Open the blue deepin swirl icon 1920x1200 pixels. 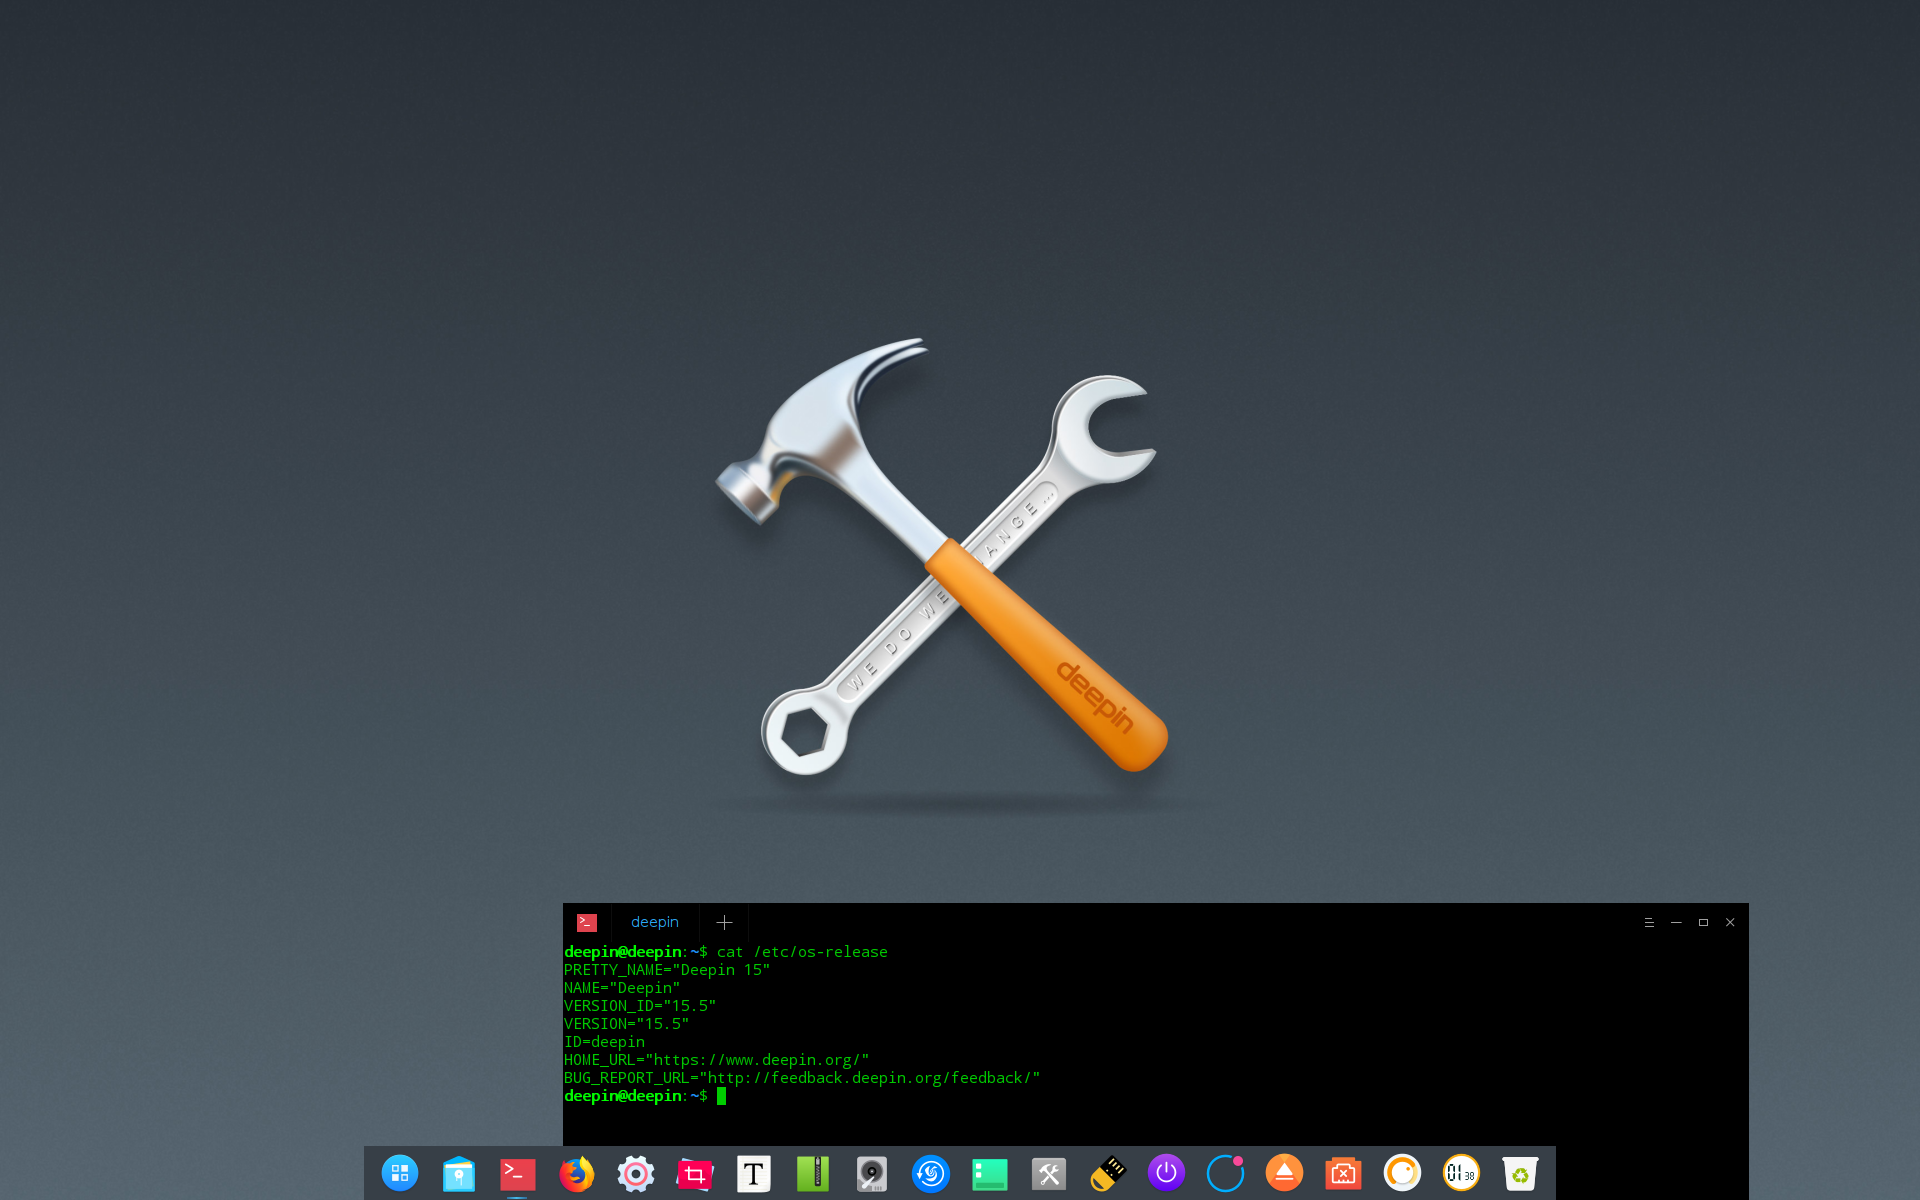[931, 1173]
